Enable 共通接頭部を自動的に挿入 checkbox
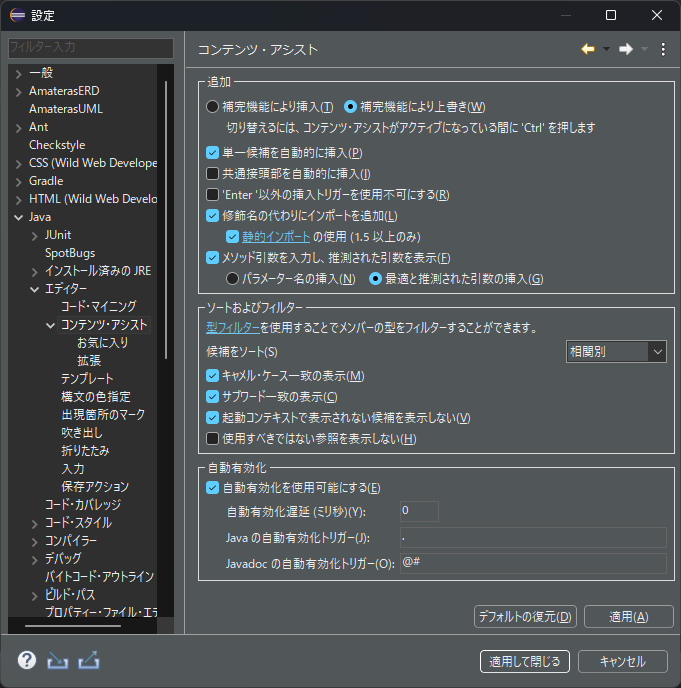Viewport: 681px width, 688px height. point(212,174)
